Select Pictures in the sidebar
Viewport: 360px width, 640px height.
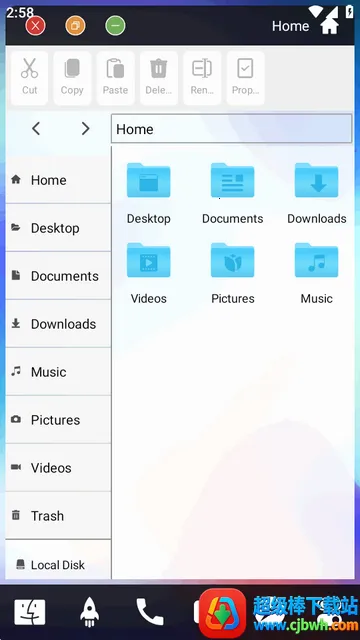tap(58, 420)
